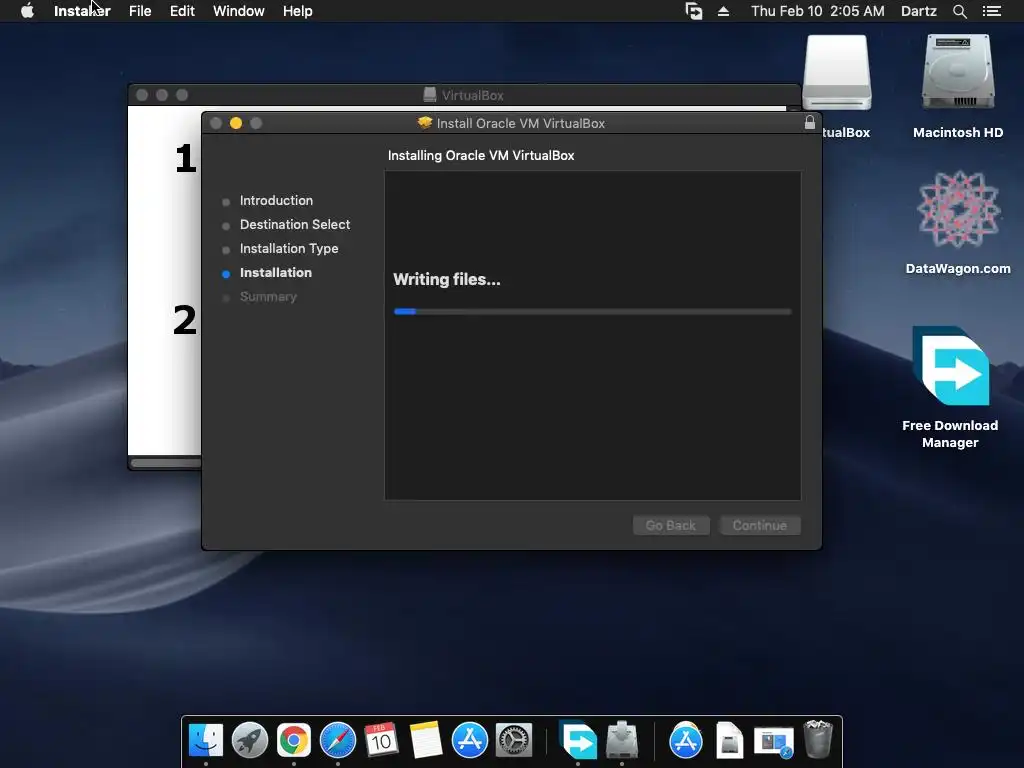The width and height of the screenshot is (1024, 768).
Task: Open the Trash from the Dock
Action: click(818, 739)
